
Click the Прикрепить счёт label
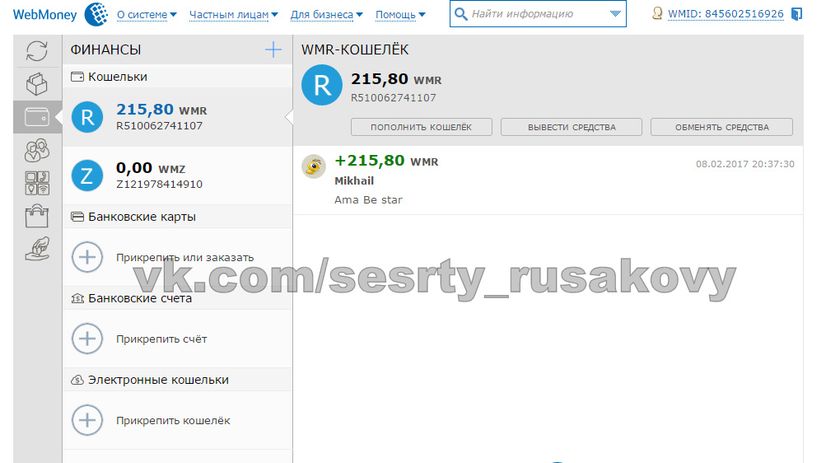[x=161, y=339]
